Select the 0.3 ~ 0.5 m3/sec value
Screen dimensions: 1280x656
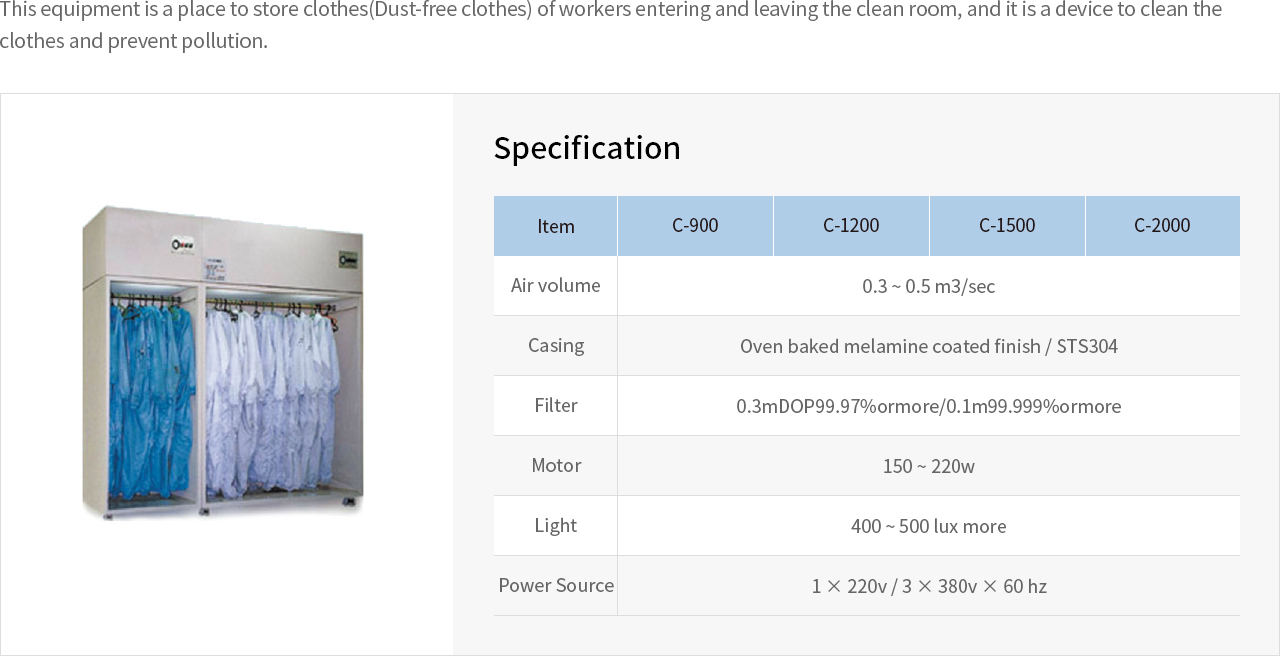928,286
